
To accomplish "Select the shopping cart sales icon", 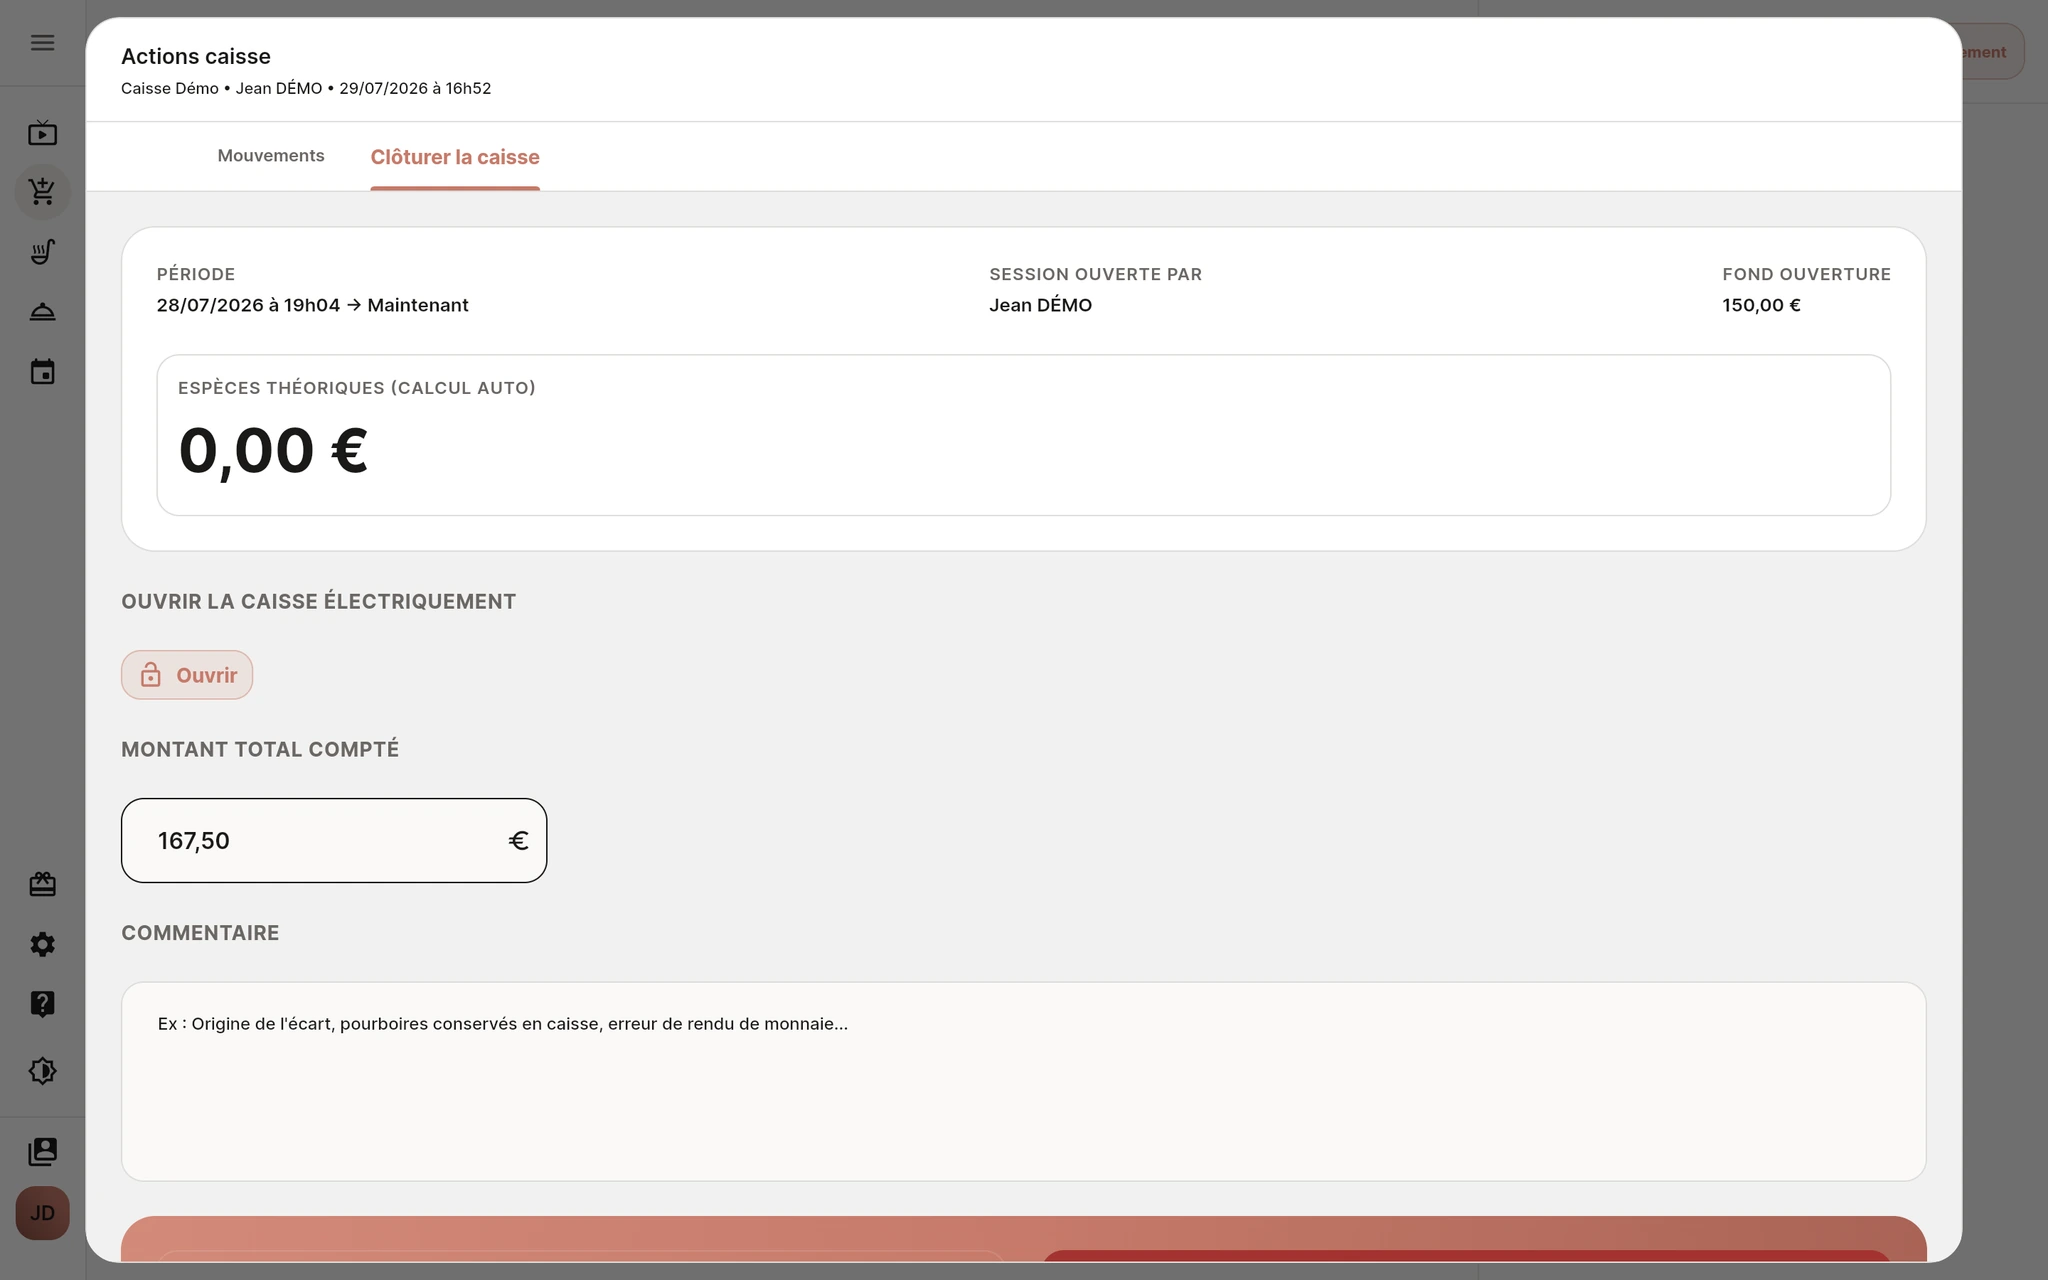I will [x=42, y=192].
